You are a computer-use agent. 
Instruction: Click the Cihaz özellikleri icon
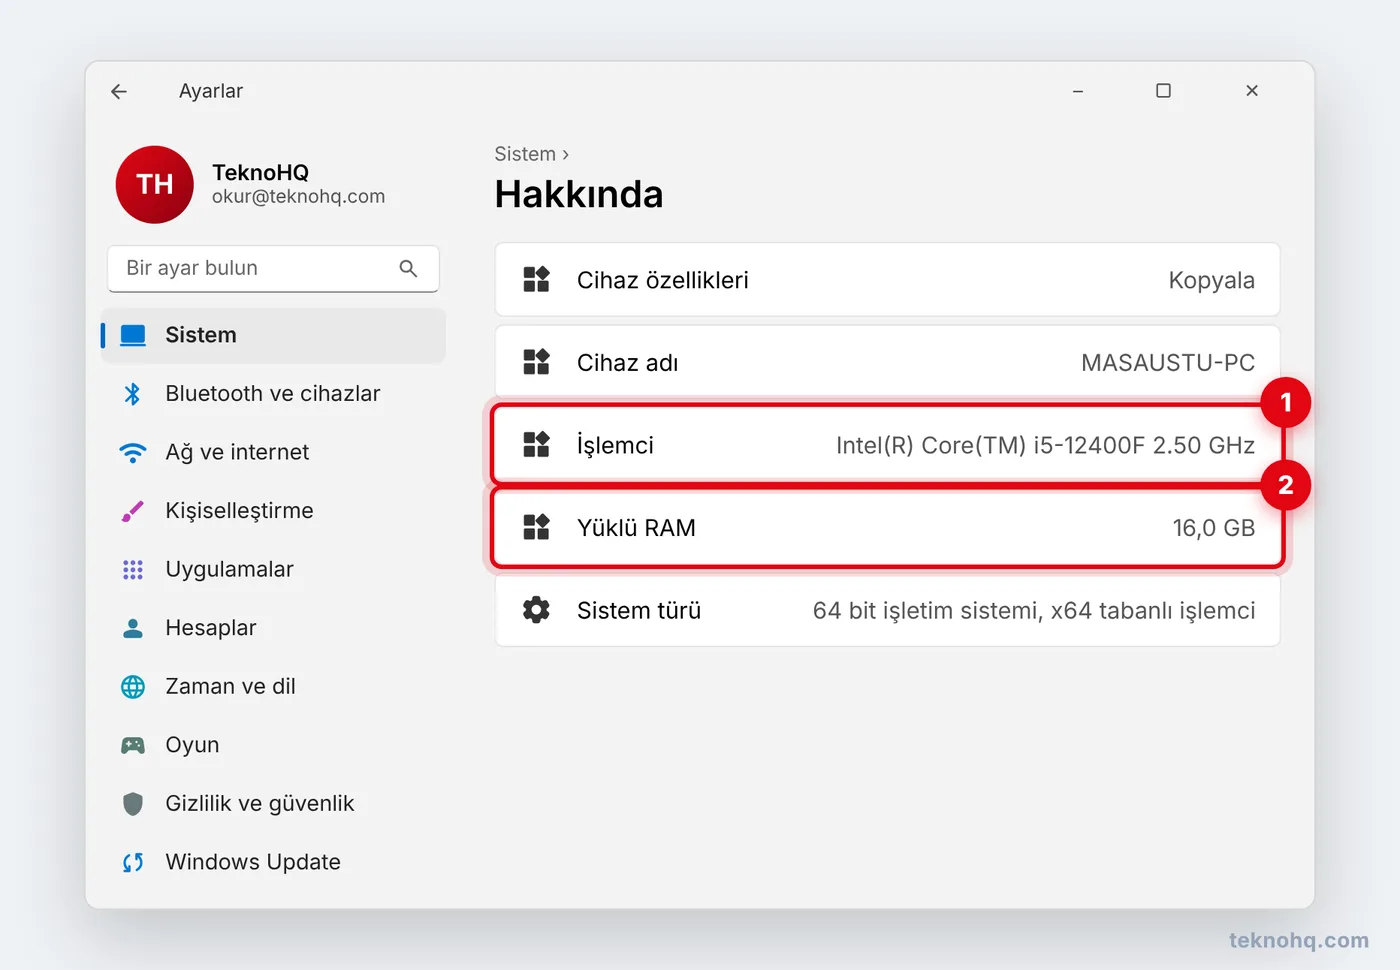pyautogui.click(x=537, y=280)
